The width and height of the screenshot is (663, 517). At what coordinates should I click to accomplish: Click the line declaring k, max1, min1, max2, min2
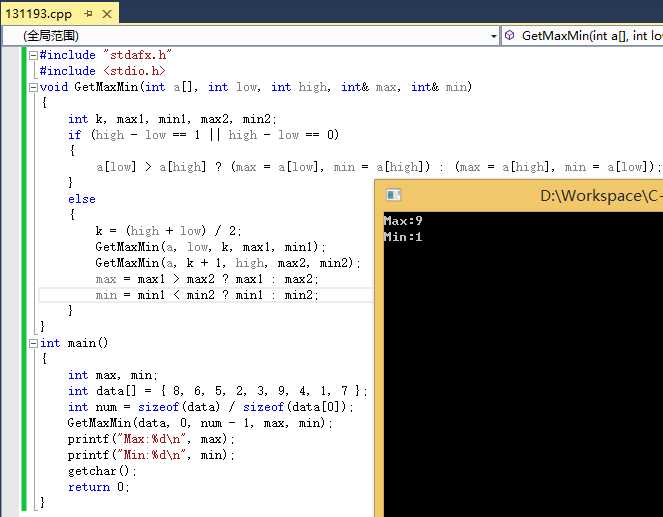pos(172,119)
